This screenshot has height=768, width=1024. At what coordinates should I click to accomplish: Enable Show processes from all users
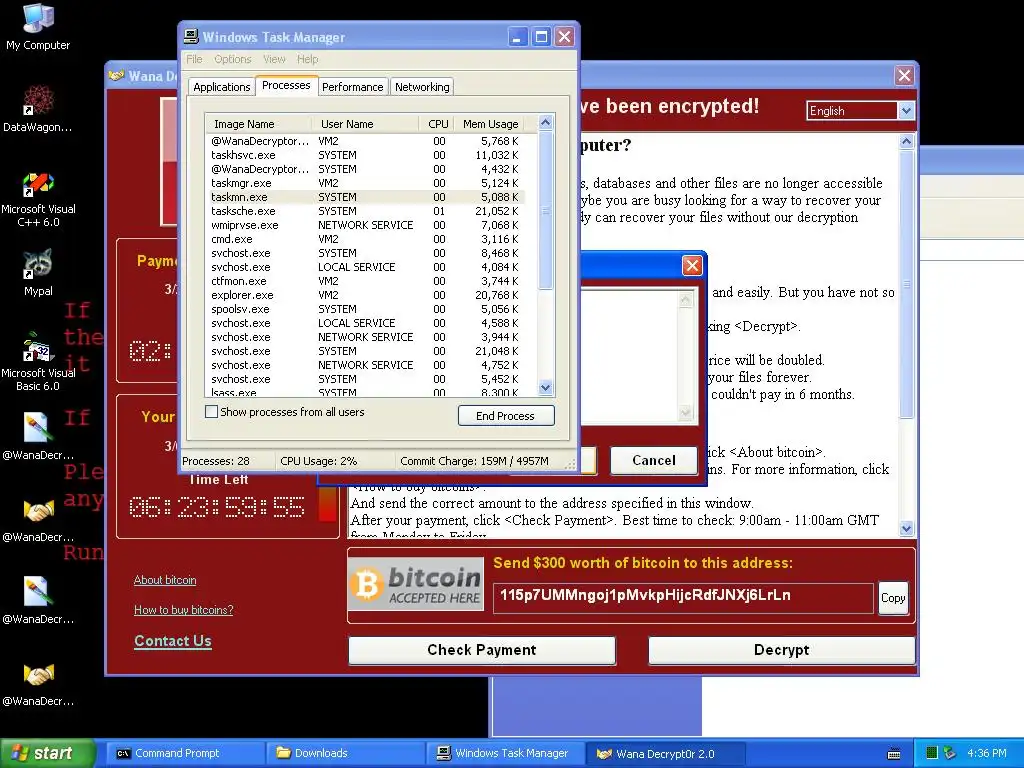tap(211, 412)
